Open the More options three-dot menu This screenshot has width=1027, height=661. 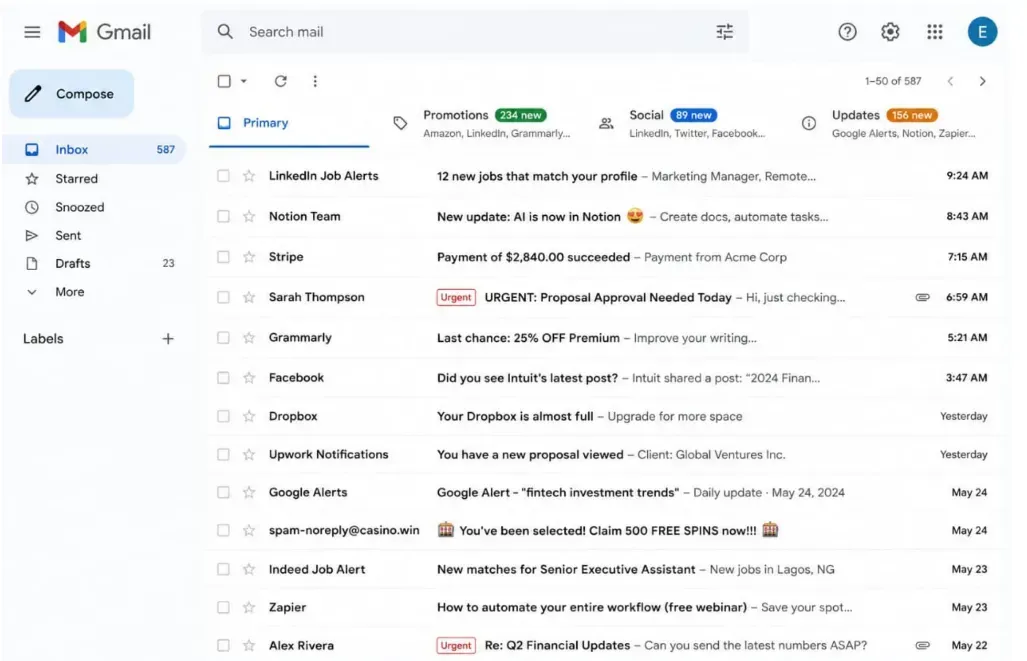tap(315, 81)
